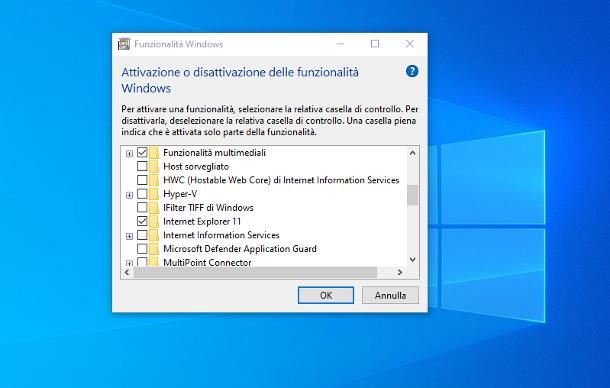Image resolution: width=610 pixels, height=388 pixels.
Task: Uncheck the Funzionalità multimediali checkbox
Action: (142, 153)
